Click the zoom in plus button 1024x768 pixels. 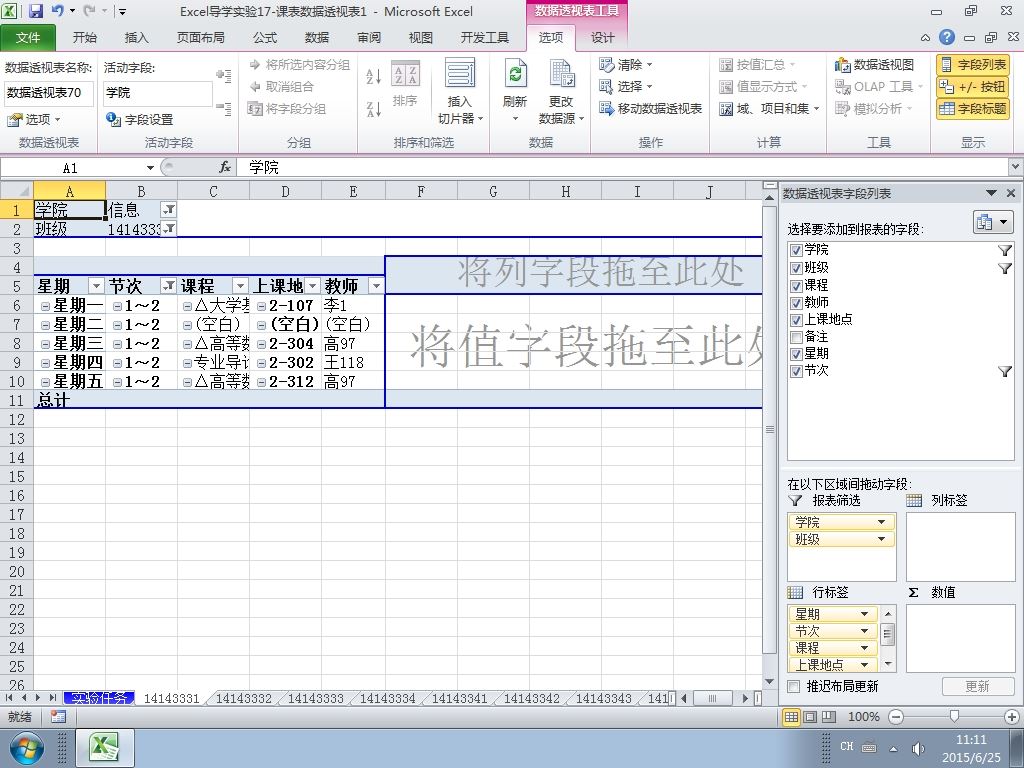click(x=1012, y=716)
